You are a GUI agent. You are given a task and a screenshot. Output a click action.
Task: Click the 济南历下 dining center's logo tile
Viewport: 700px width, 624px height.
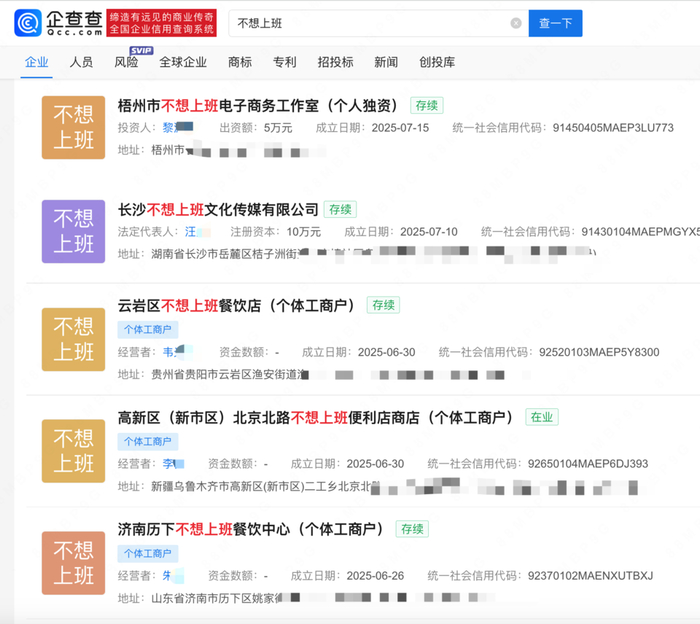pyautogui.click(x=73, y=563)
